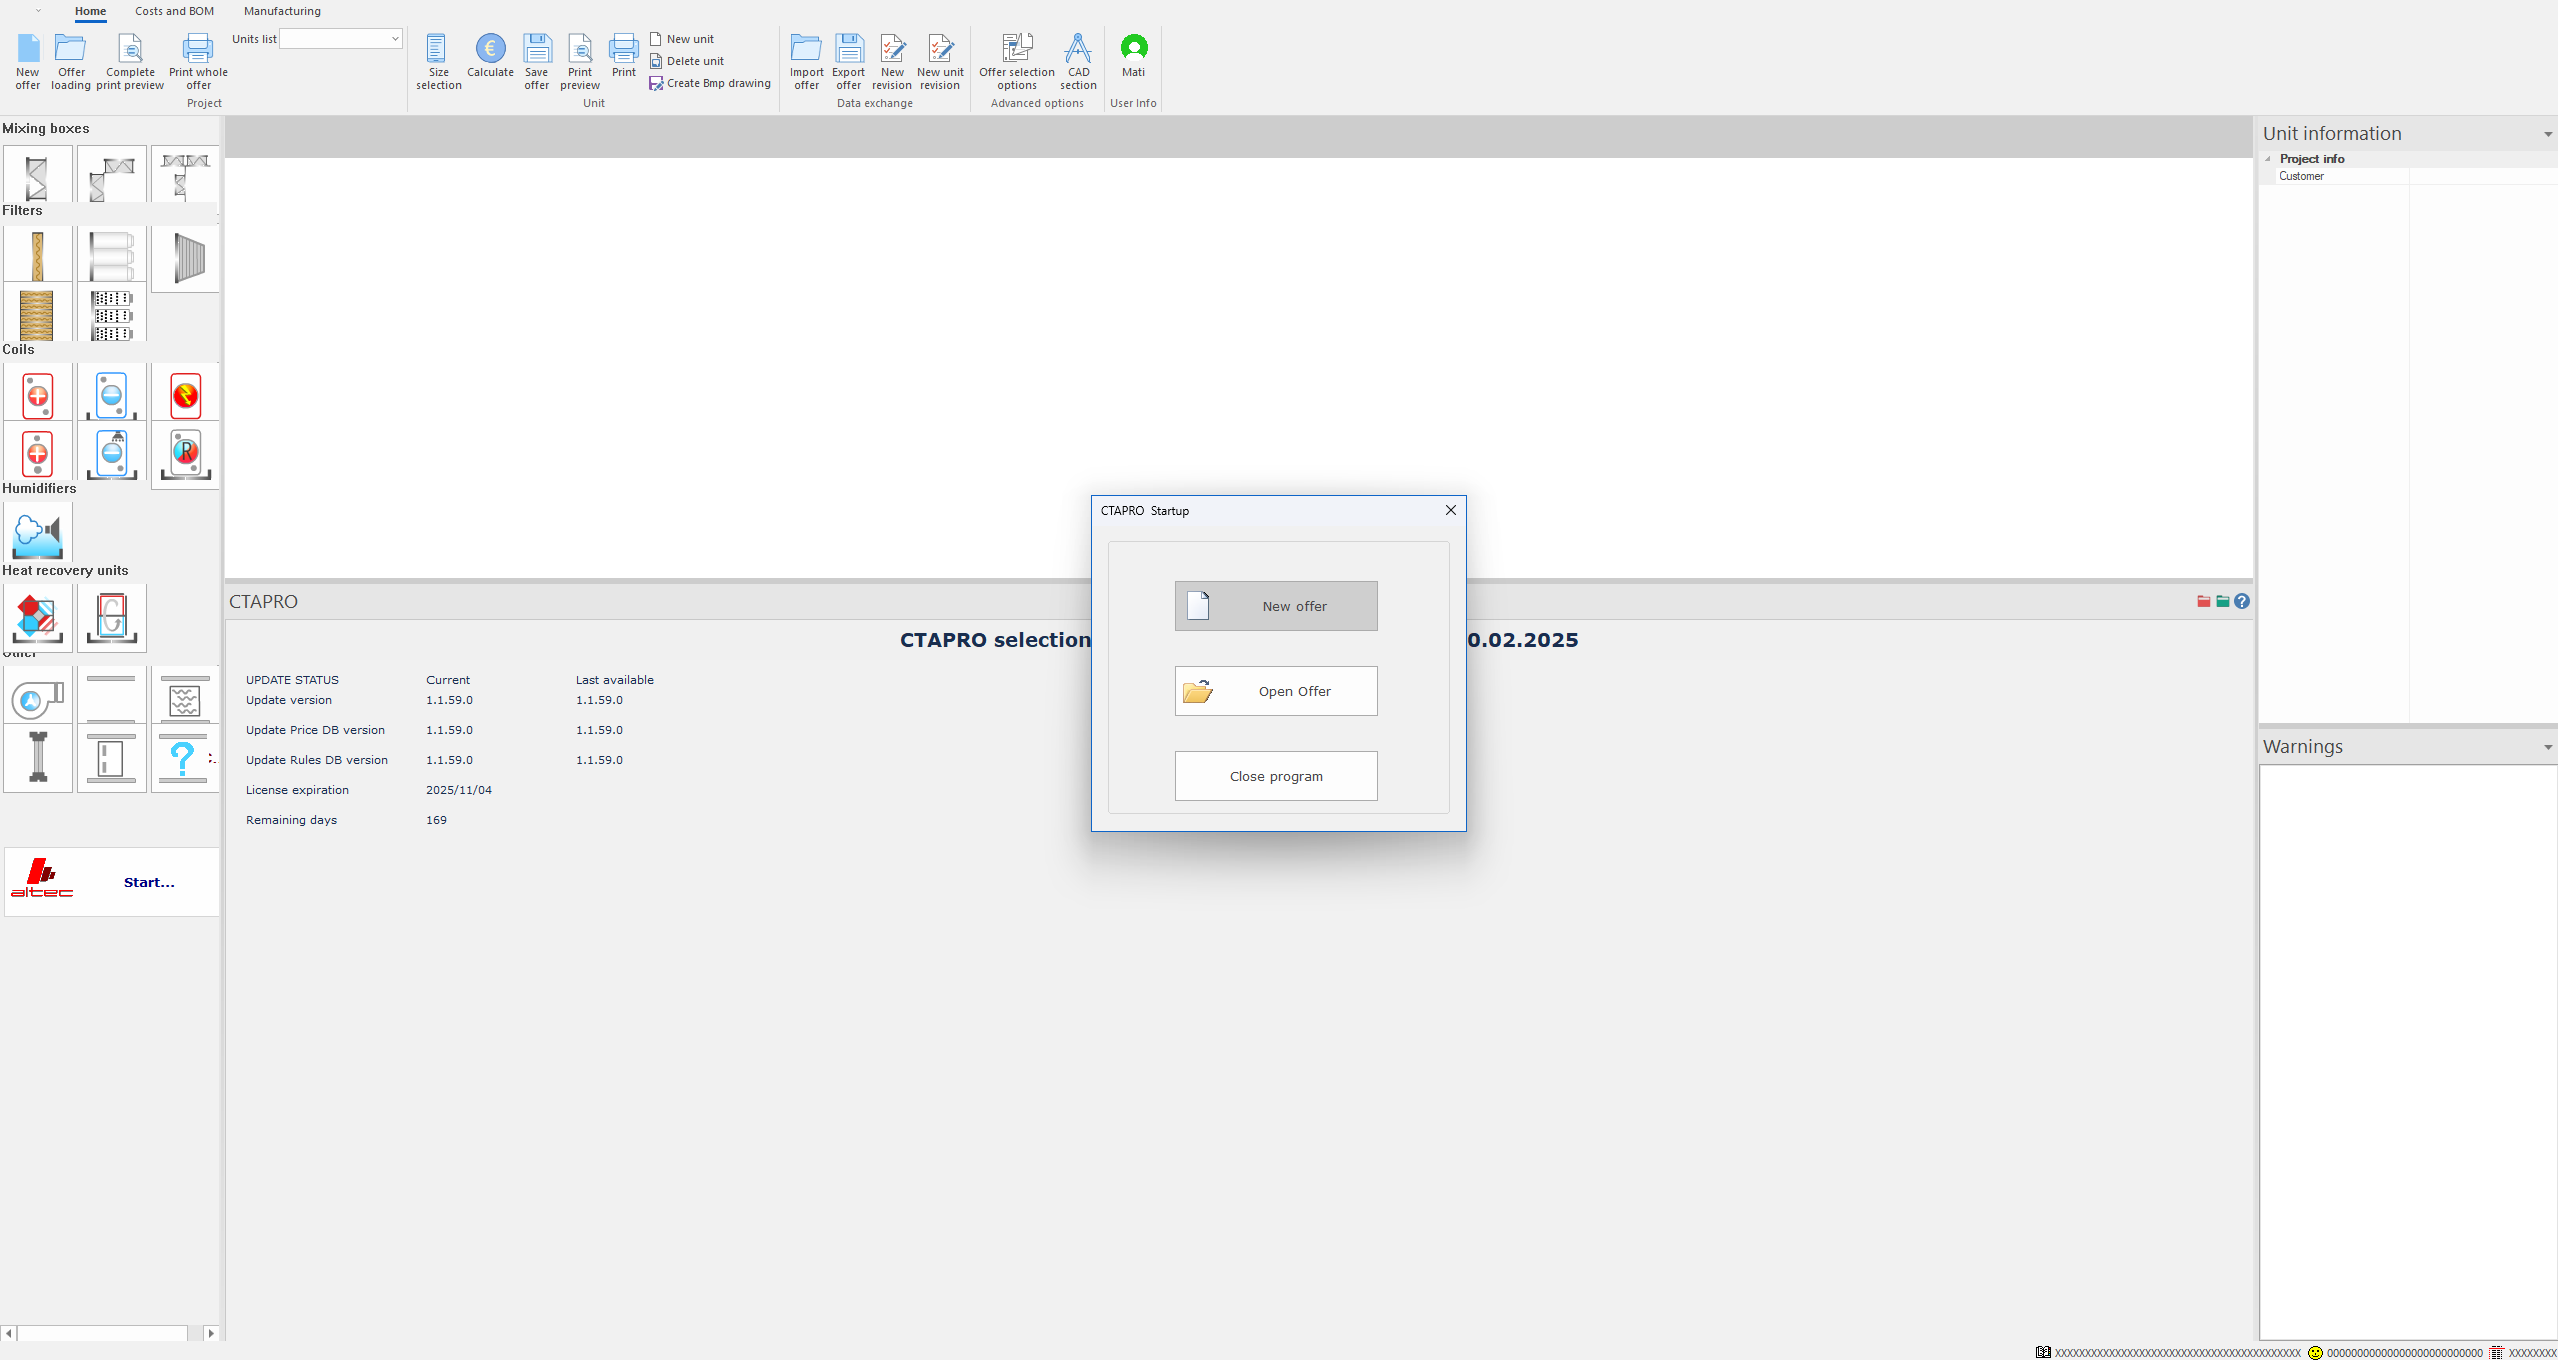This screenshot has height=1360, width=2558.
Task: Switch to Manufacturing tab
Action: click(282, 11)
